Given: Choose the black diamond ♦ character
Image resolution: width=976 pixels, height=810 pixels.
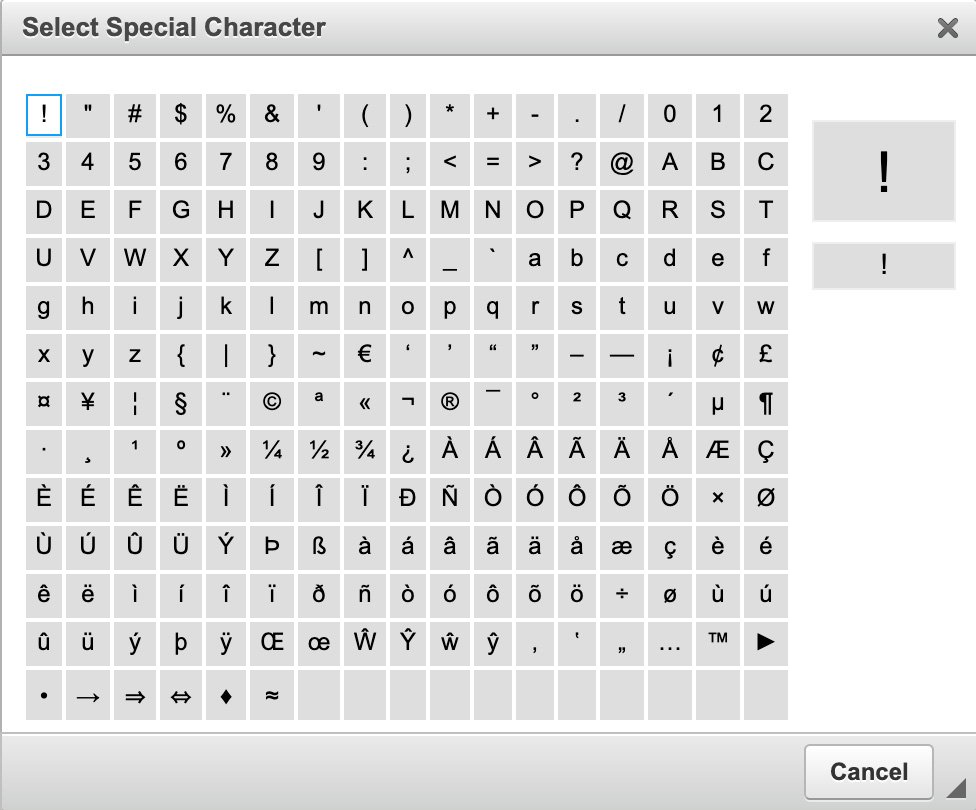Looking at the screenshot, I should pyautogui.click(x=226, y=695).
